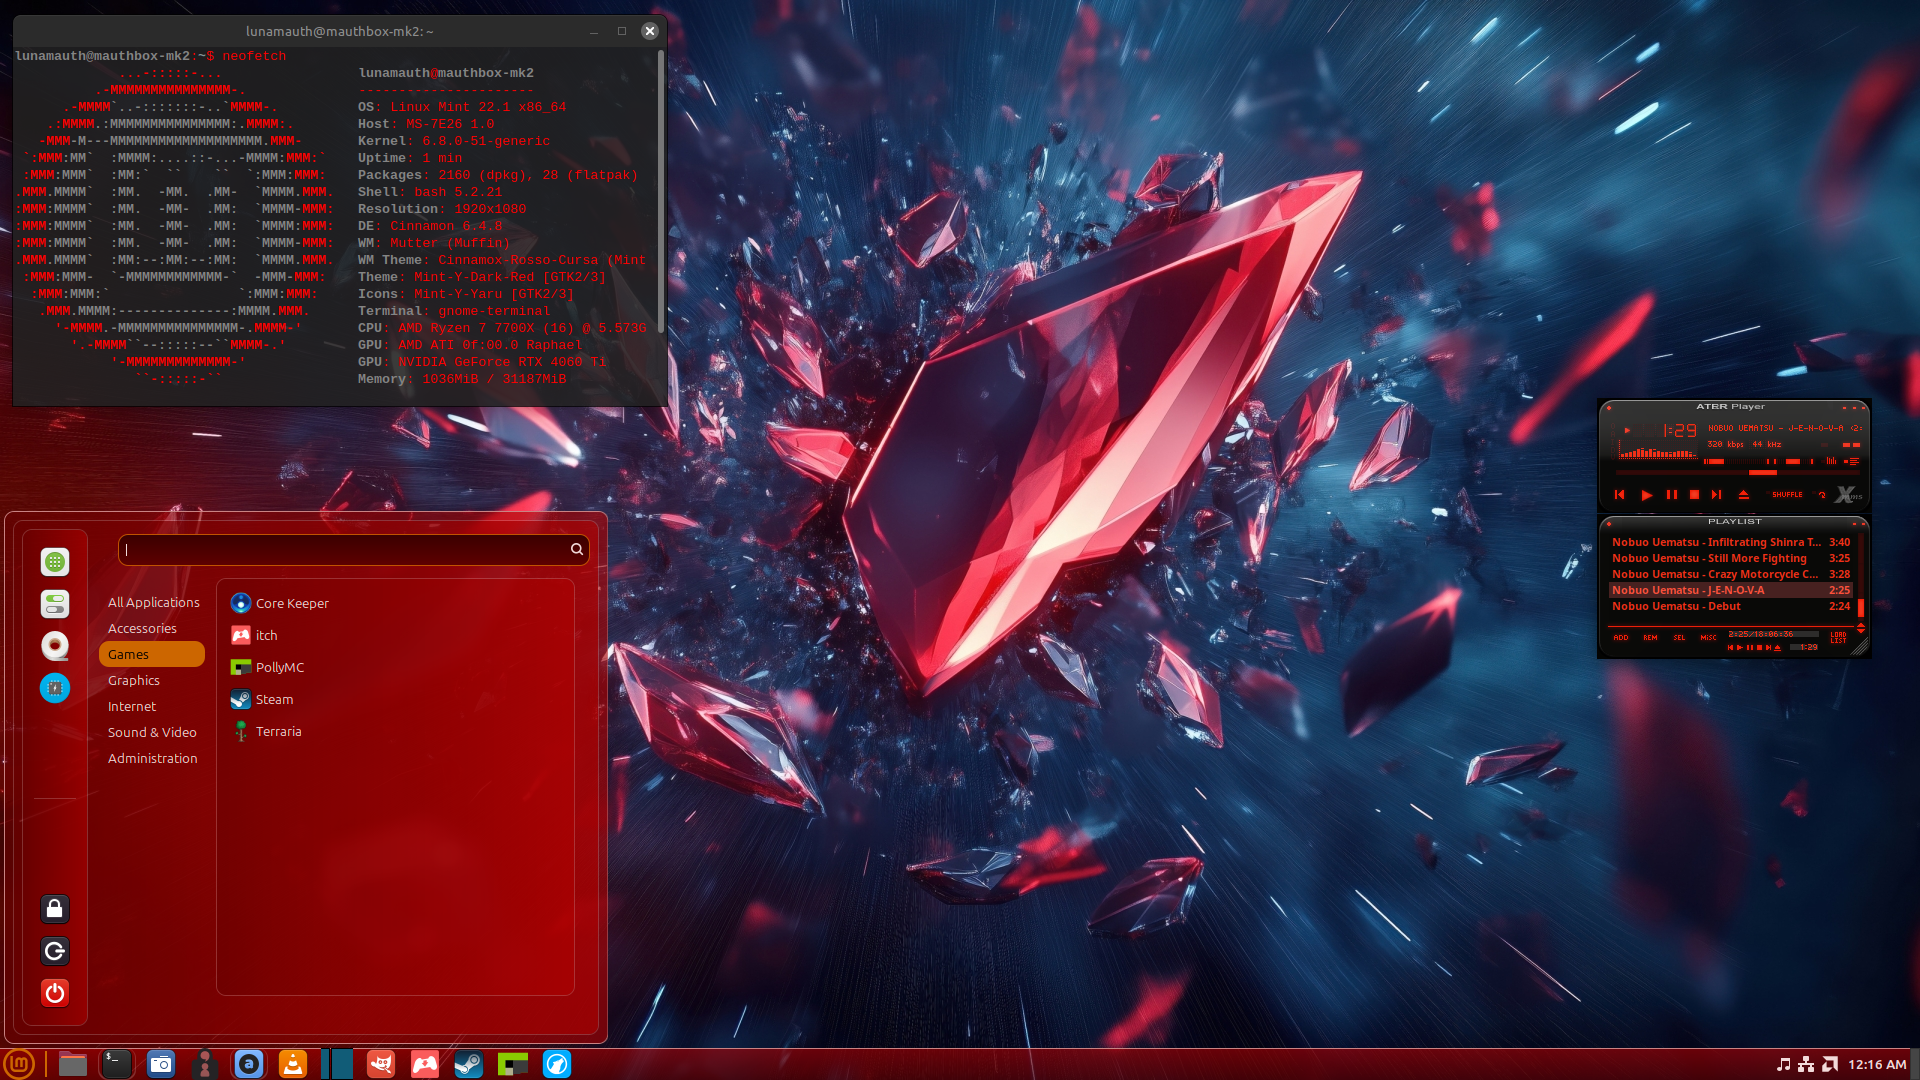The width and height of the screenshot is (1920, 1080).
Task: Open the playlist ADD menu
Action: tap(1620, 638)
